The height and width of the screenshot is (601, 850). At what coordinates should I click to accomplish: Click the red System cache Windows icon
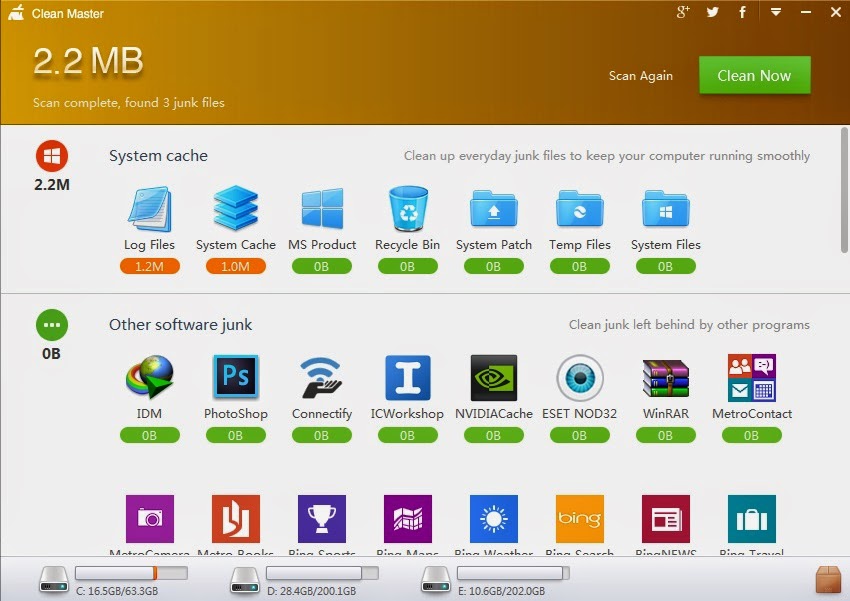click(52, 156)
